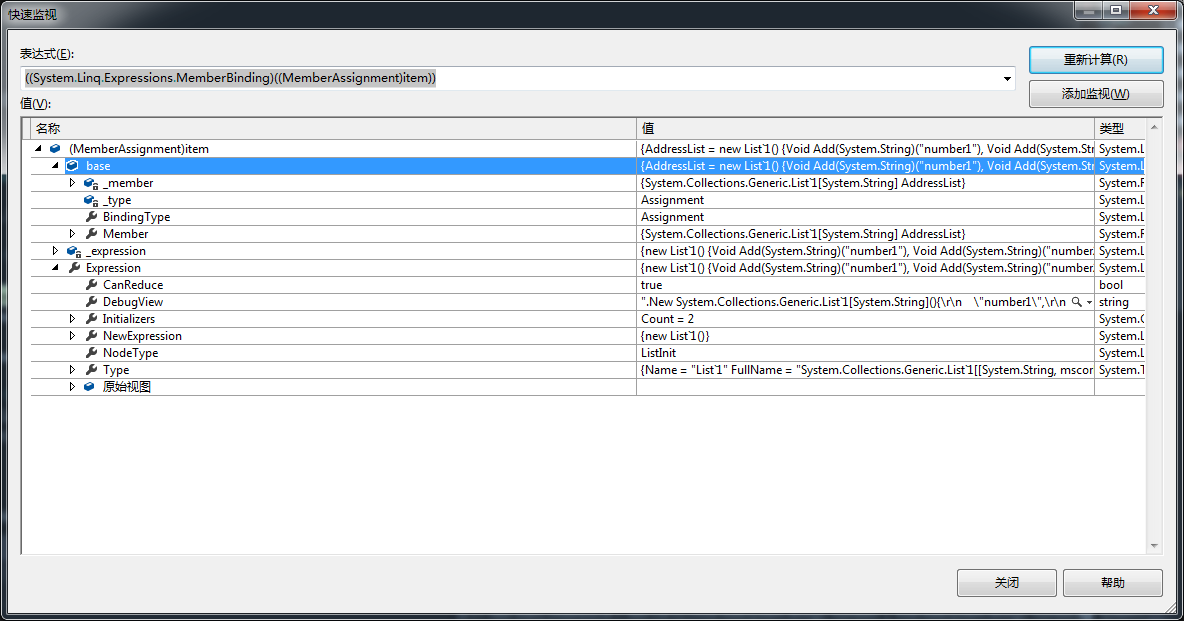Click the property icon beside BindingType
This screenshot has height=621, width=1184.
pyautogui.click(x=91, y=217)
